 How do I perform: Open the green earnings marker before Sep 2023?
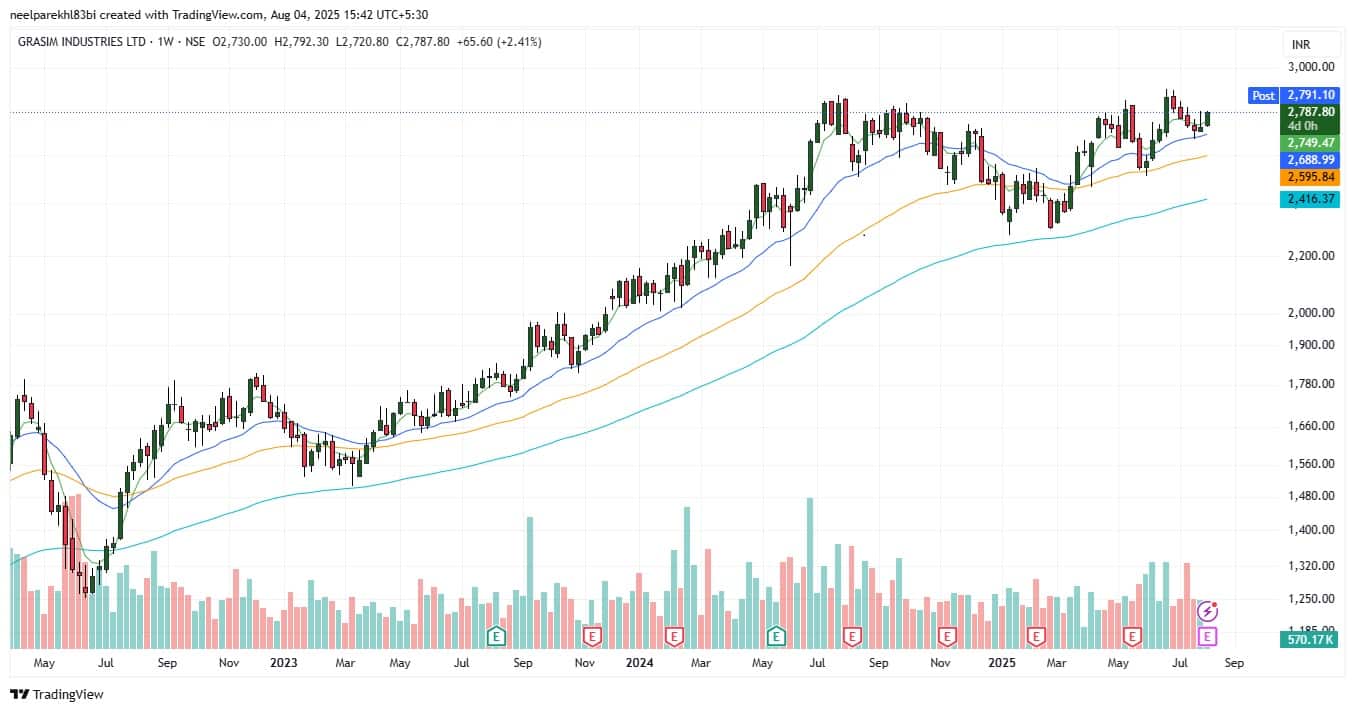tap(495, 636)
